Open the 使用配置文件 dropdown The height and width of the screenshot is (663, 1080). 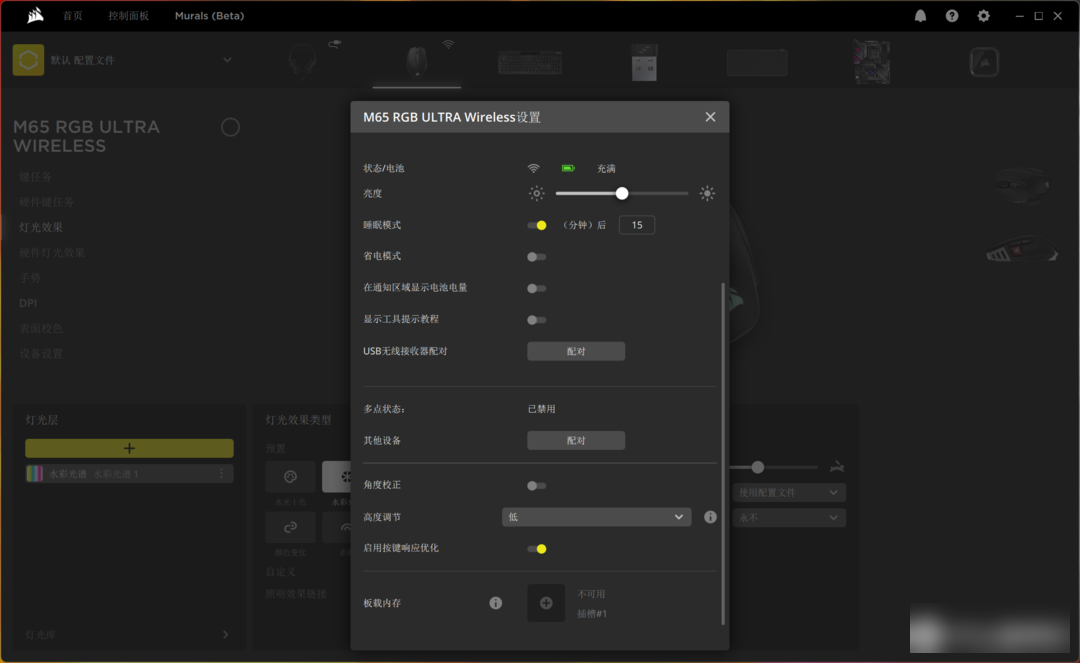click(789, 493)
